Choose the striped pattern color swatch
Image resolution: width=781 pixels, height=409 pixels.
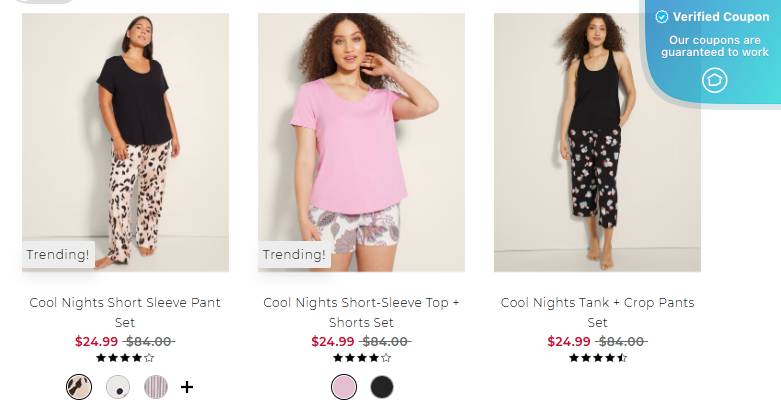[x=156, y=386]
